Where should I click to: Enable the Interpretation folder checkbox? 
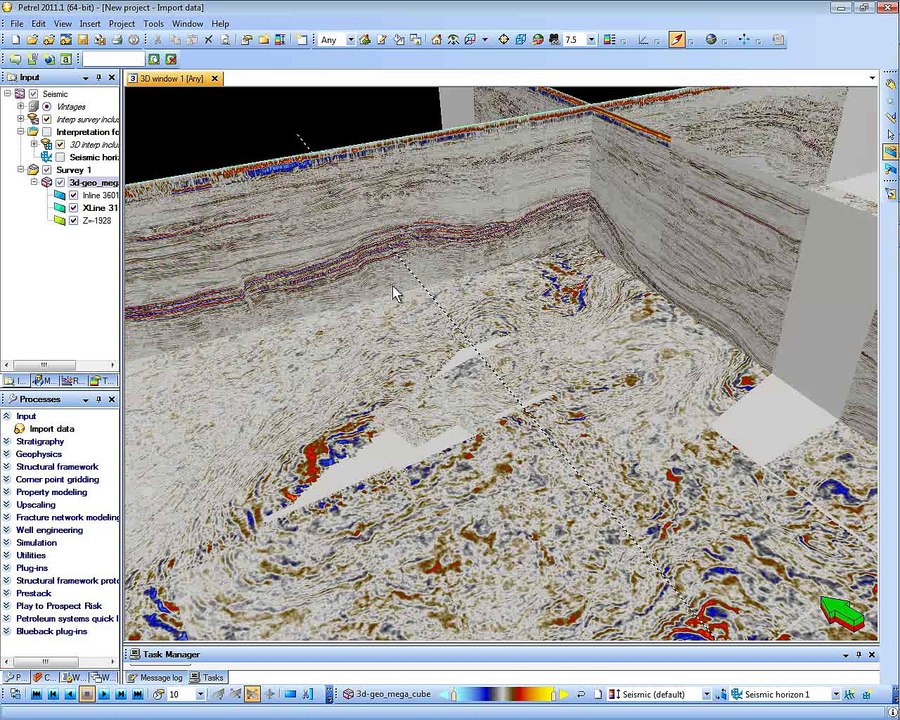click(47, 132)
